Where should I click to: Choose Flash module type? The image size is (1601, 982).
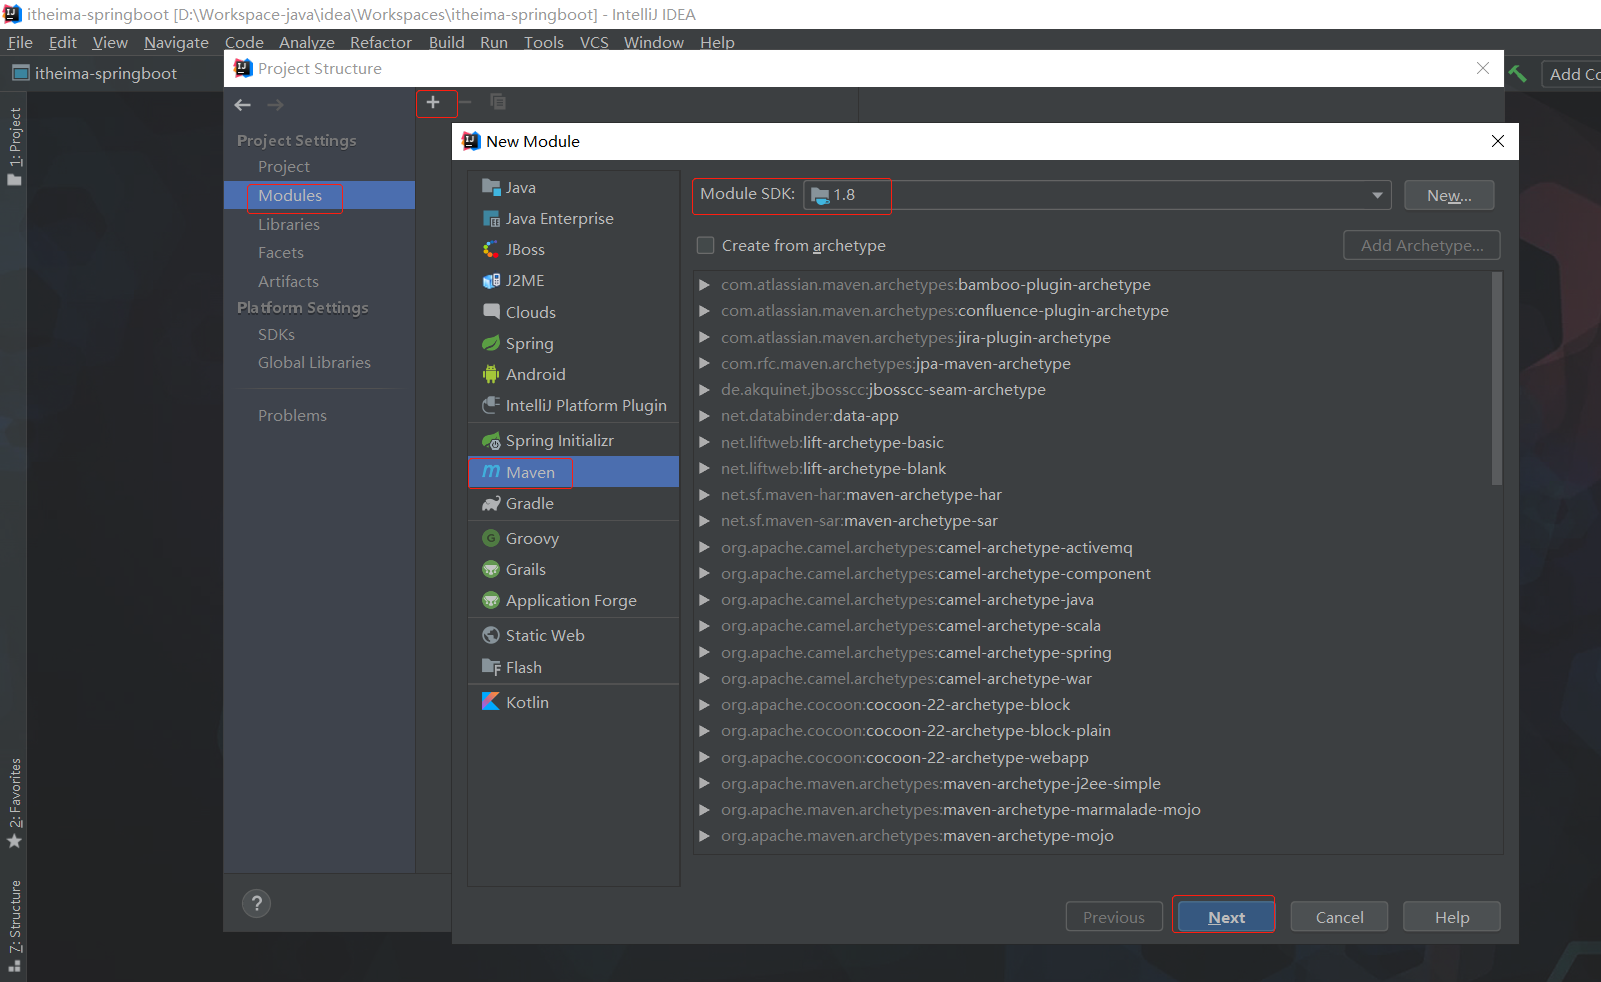[573, 667]
